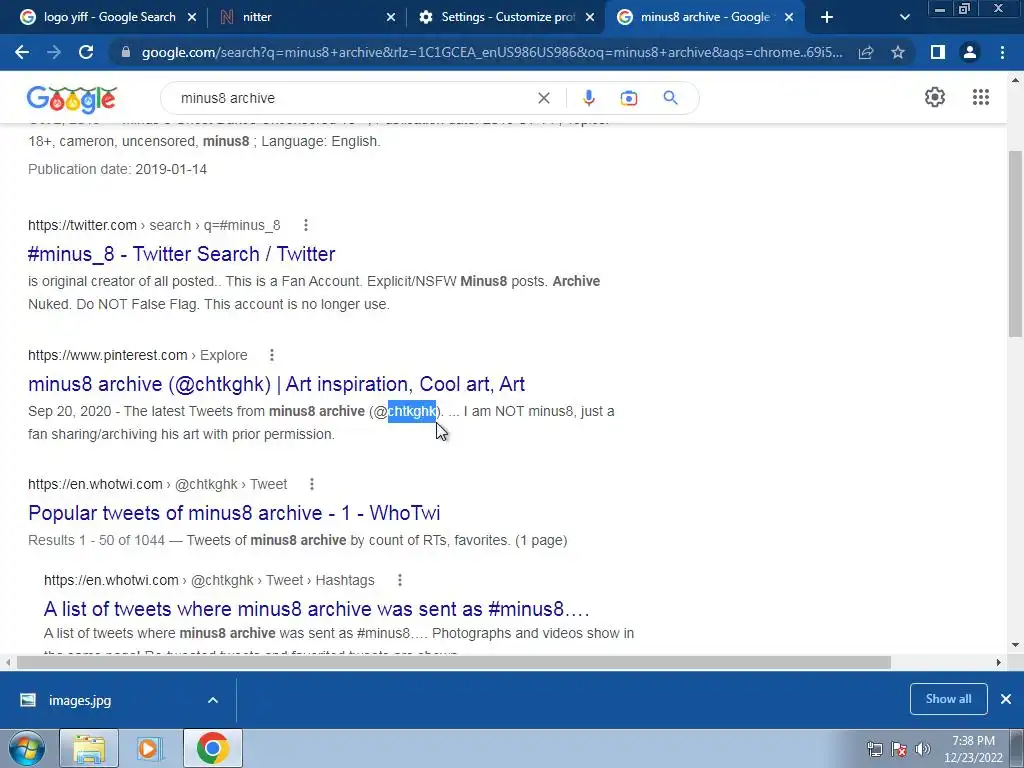Search by image with camera icon
The width and height of the screenshot is (1024, 768).
tap(629, 98)
